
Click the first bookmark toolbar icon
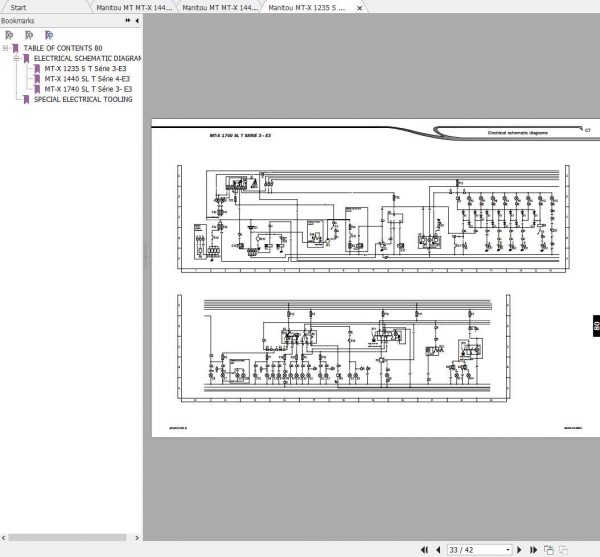tap(9, 35)
